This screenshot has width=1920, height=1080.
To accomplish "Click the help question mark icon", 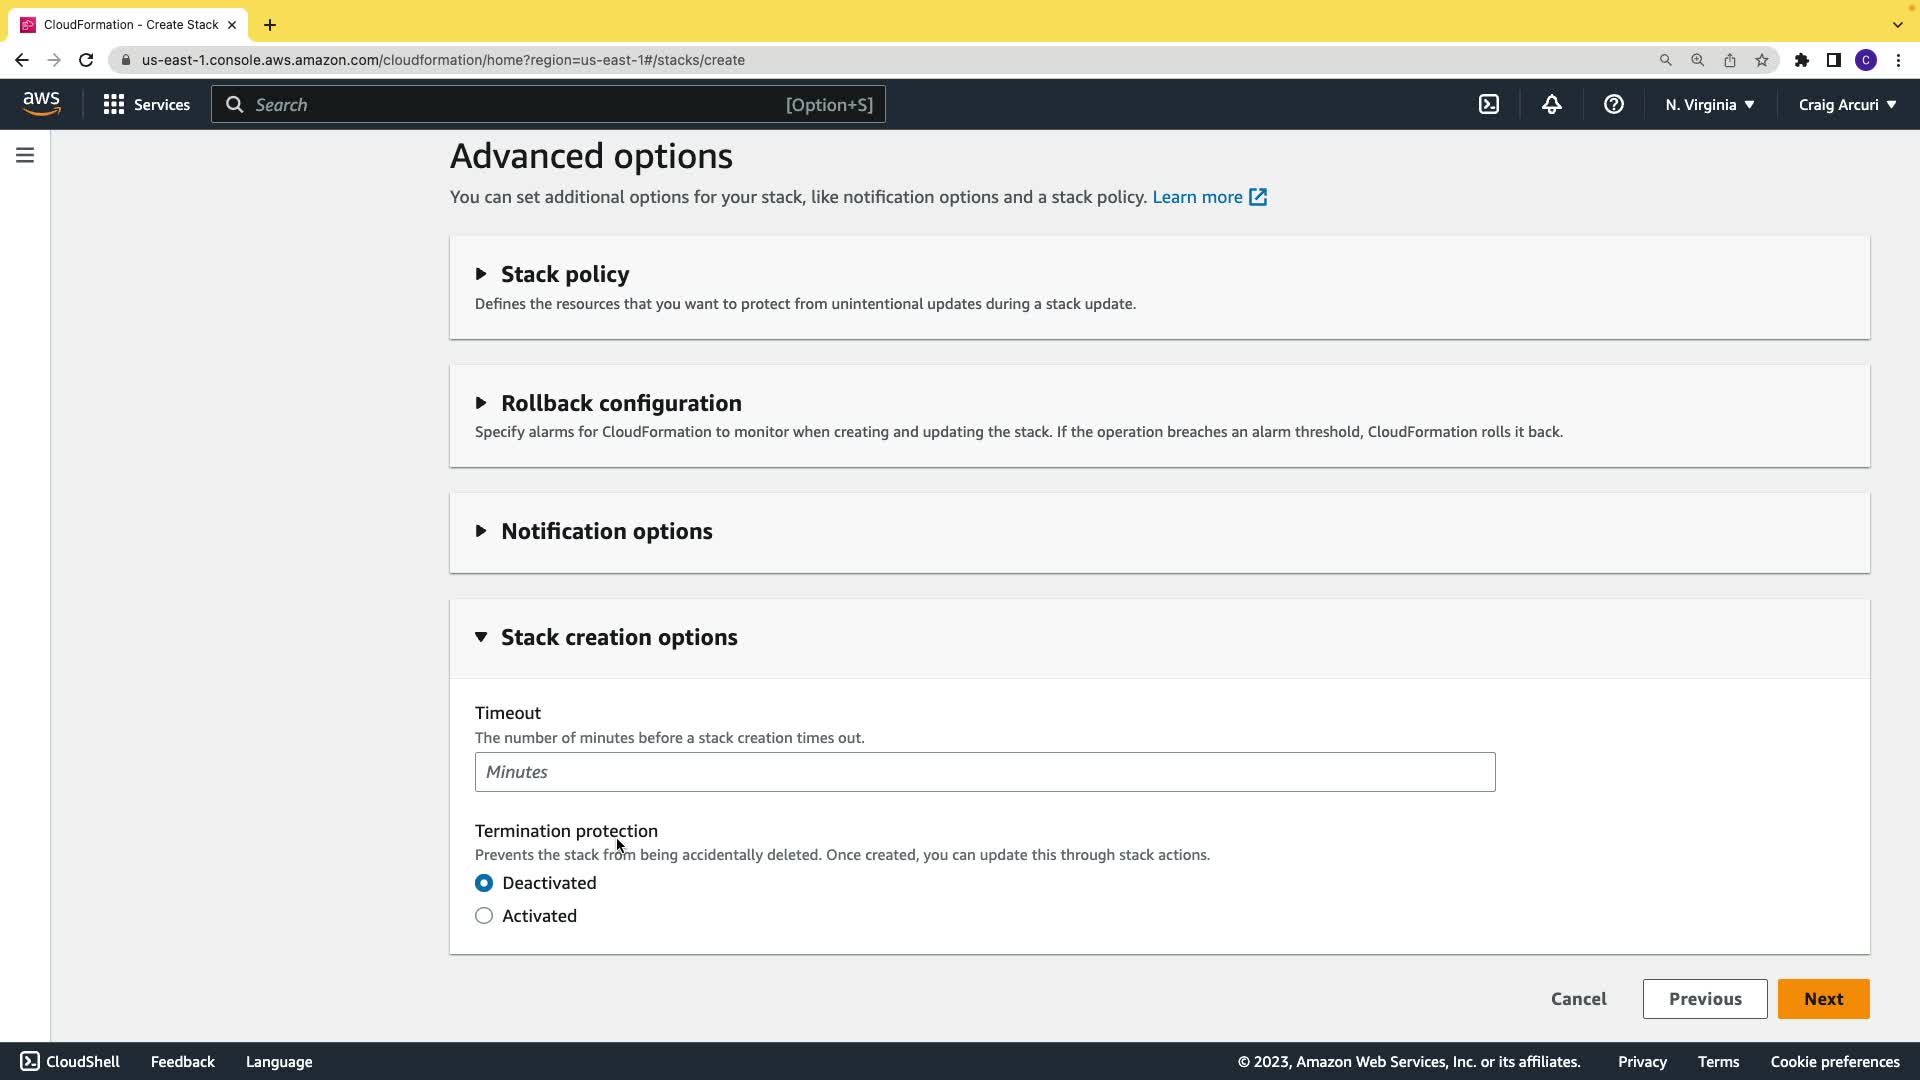I will [x=1613, y=104].
